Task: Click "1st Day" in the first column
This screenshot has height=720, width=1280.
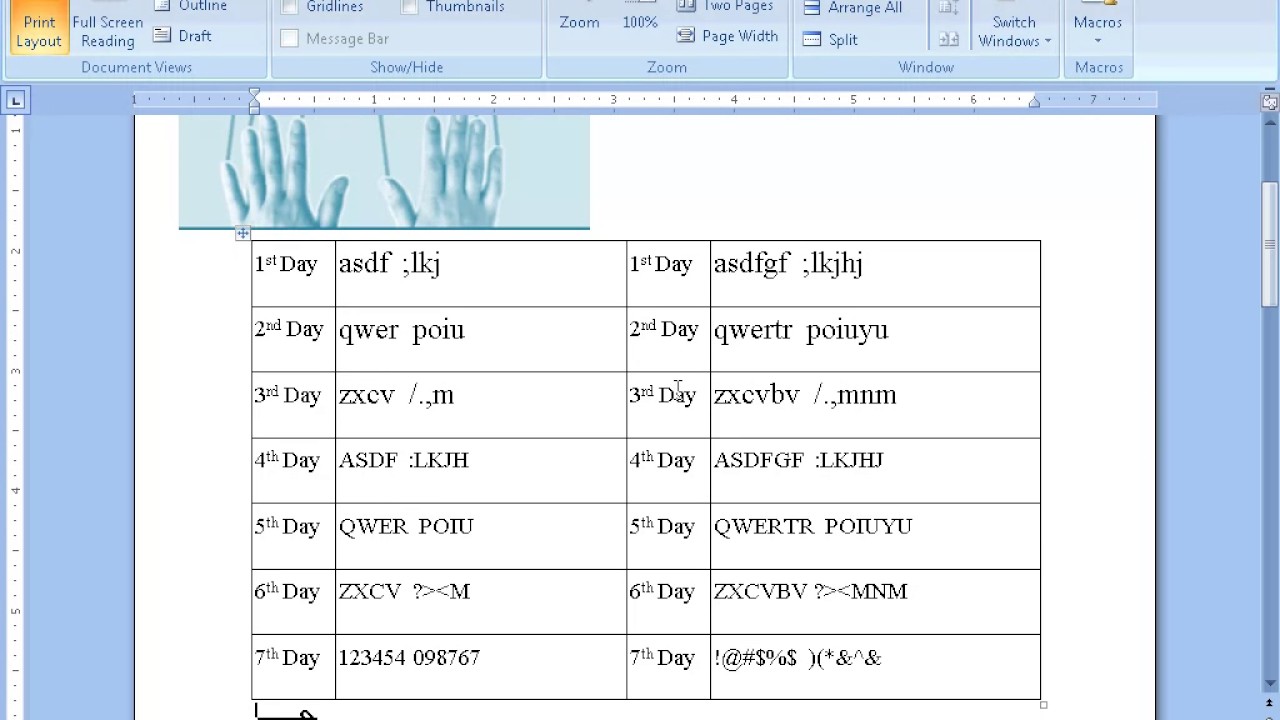Action: click(286, 264)
